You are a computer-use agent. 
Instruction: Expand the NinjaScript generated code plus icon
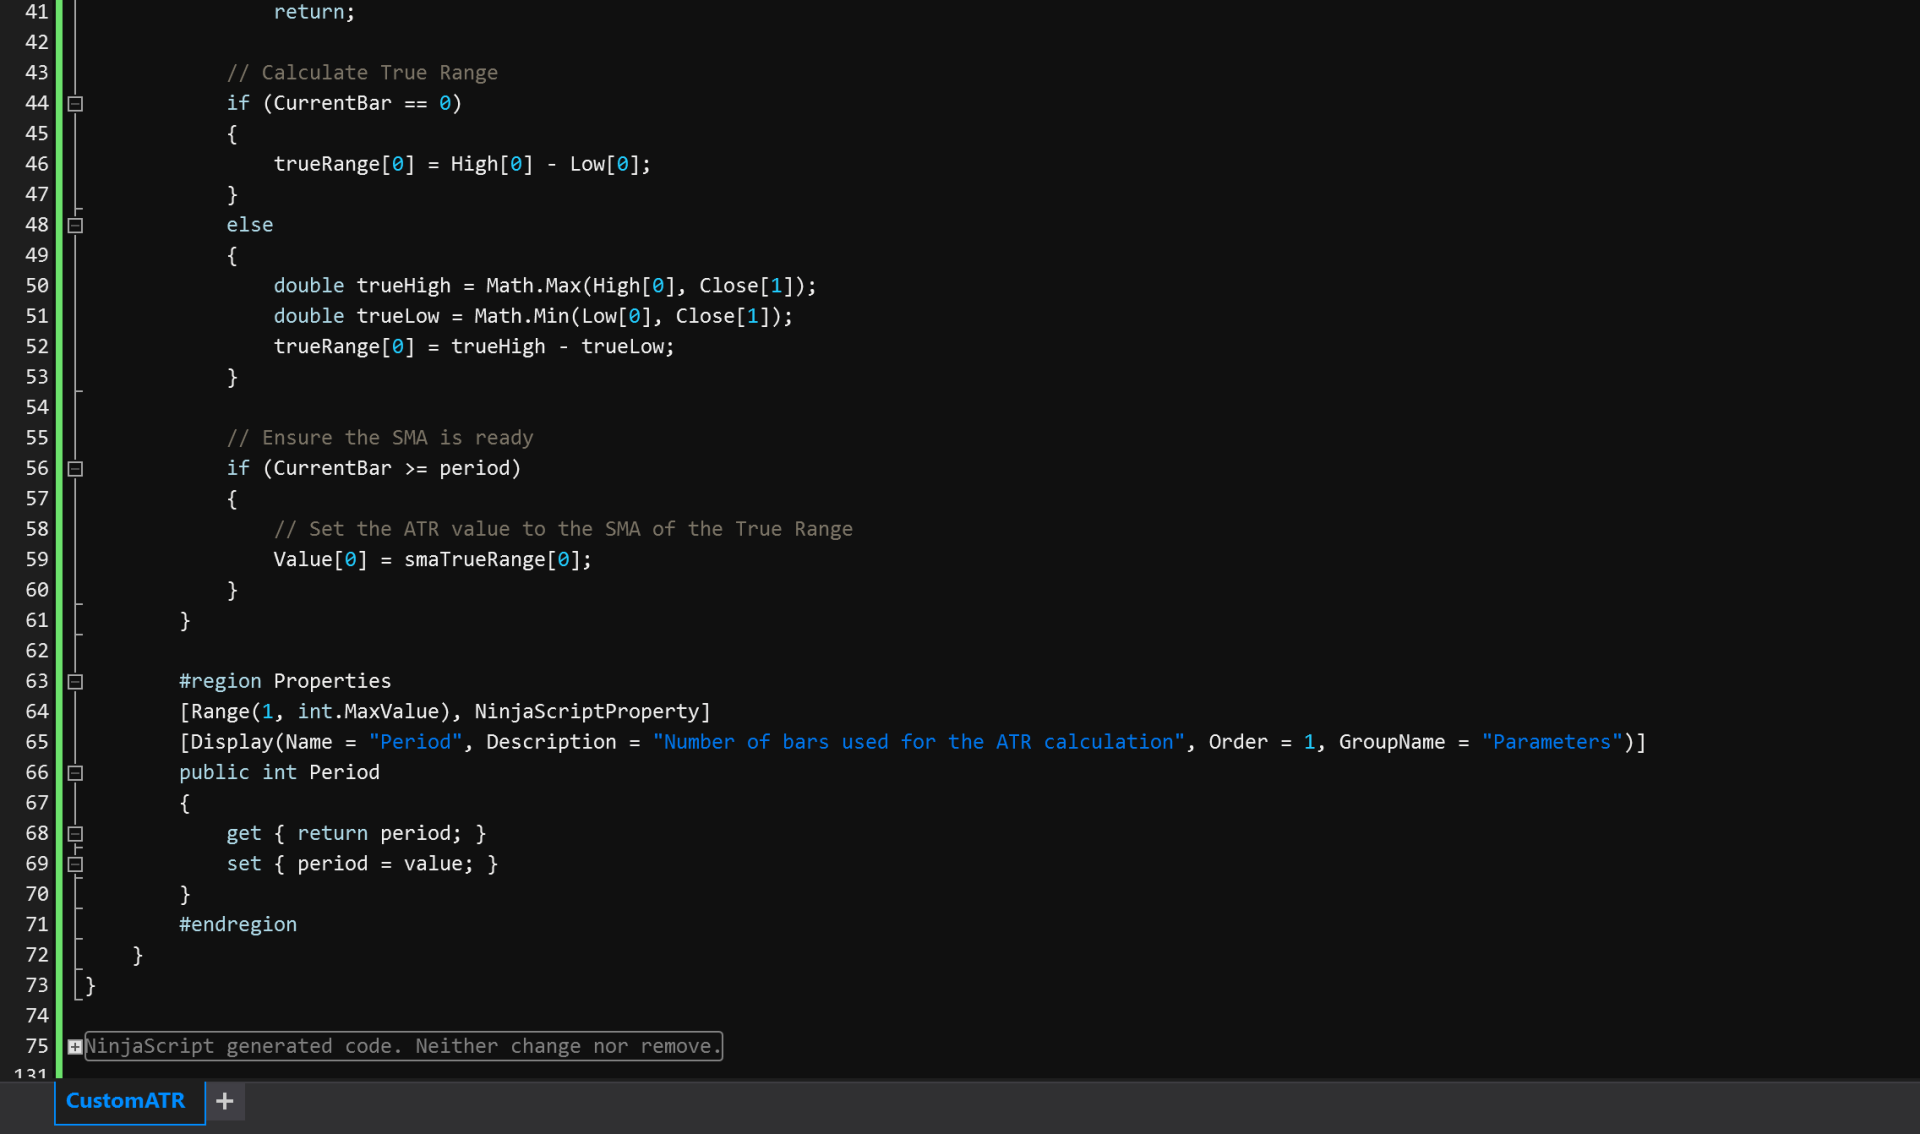tap(75, 1047)
